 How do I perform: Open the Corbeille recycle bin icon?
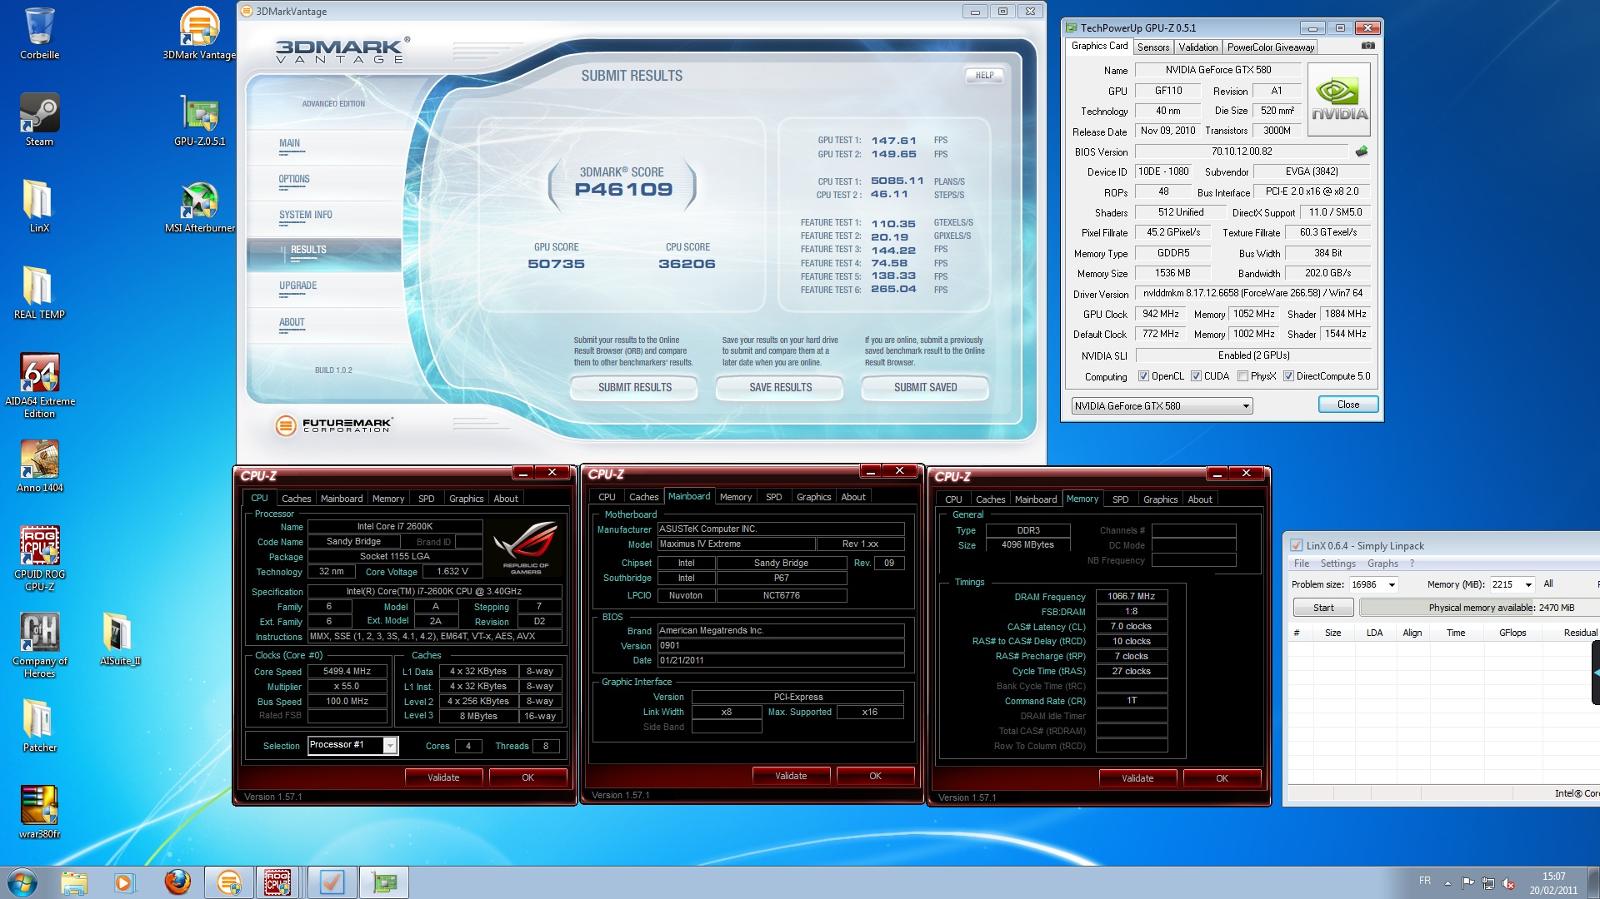39,33
